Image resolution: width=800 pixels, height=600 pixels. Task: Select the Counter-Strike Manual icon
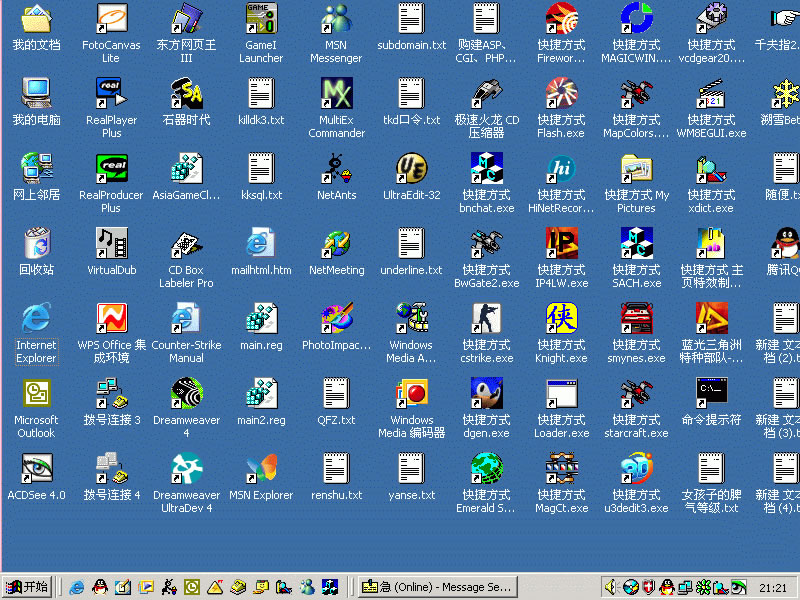click(186, 318)
